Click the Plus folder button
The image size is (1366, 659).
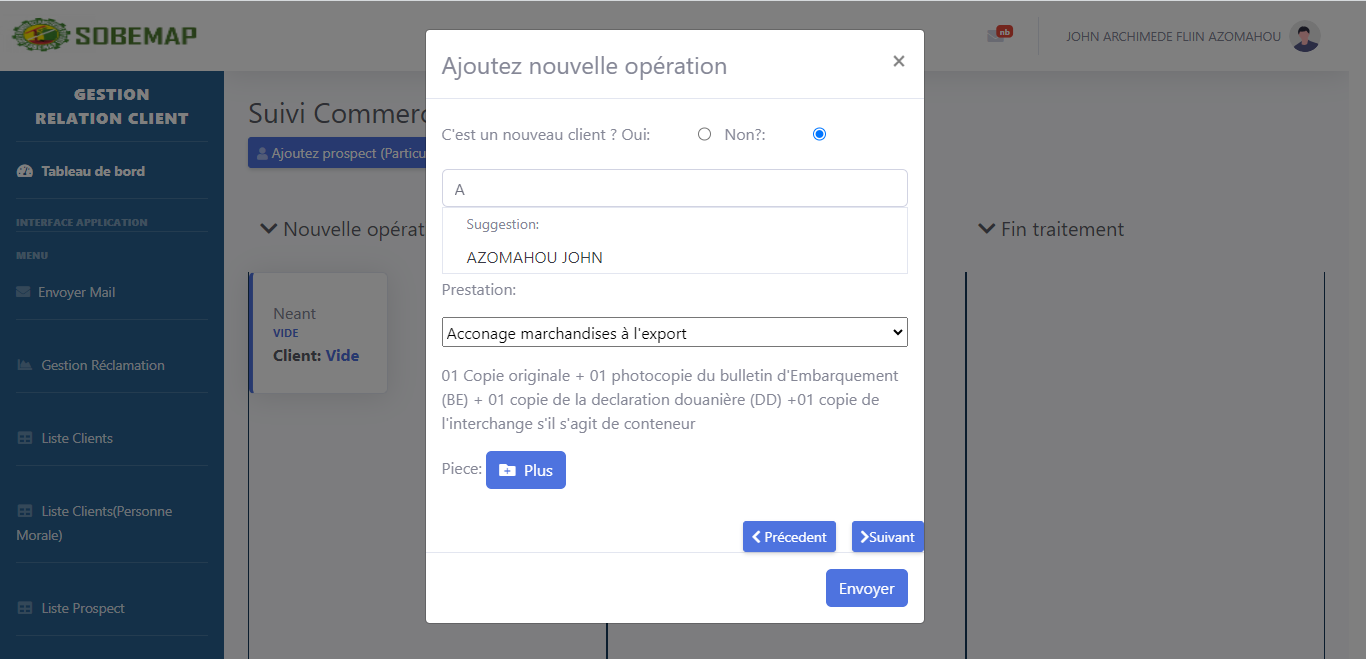[x=526, y=470]
